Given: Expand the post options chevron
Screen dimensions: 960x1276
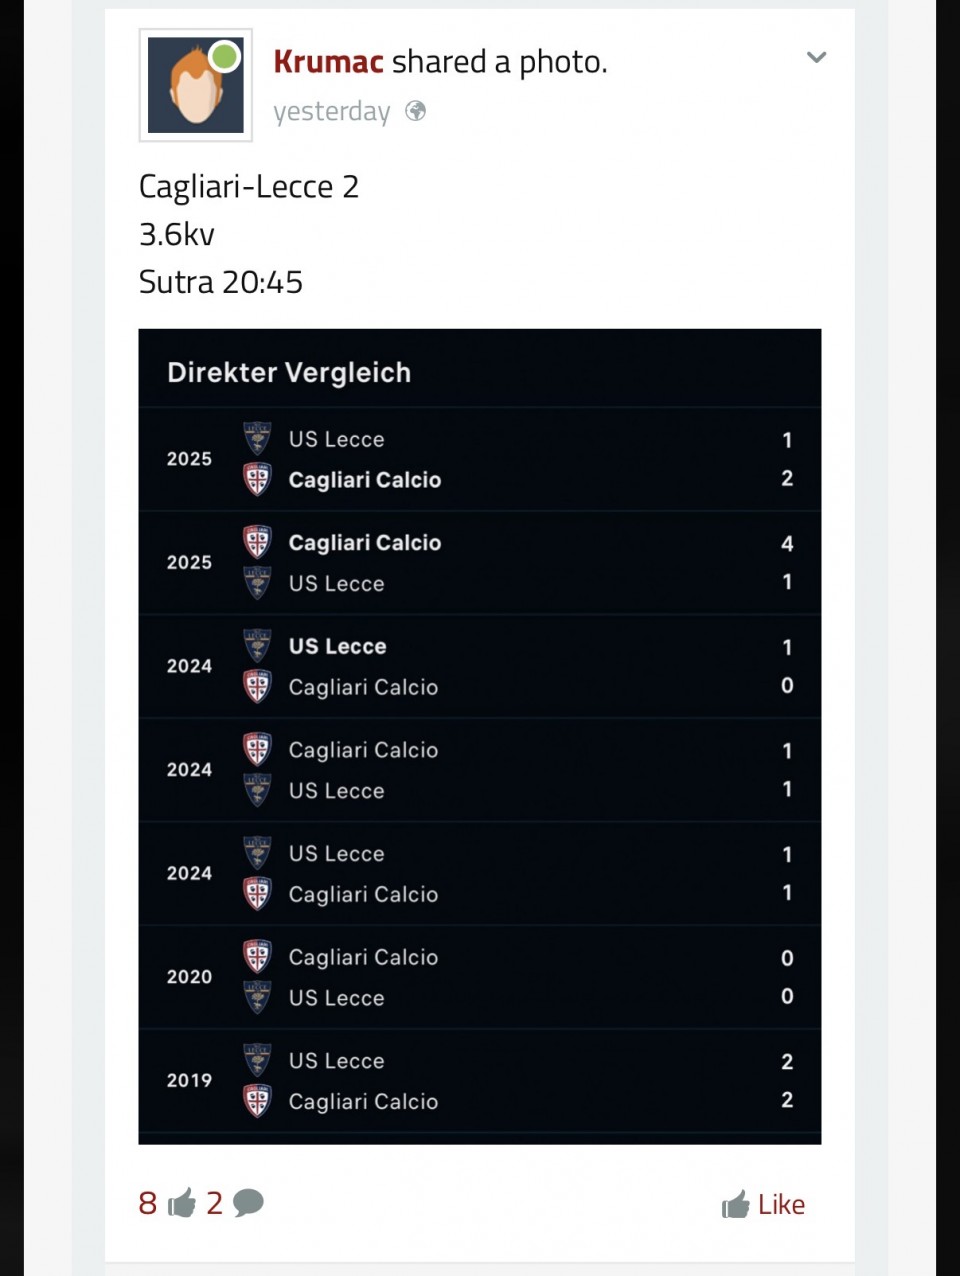Looking at the screenshot, I should click(816, 57).
